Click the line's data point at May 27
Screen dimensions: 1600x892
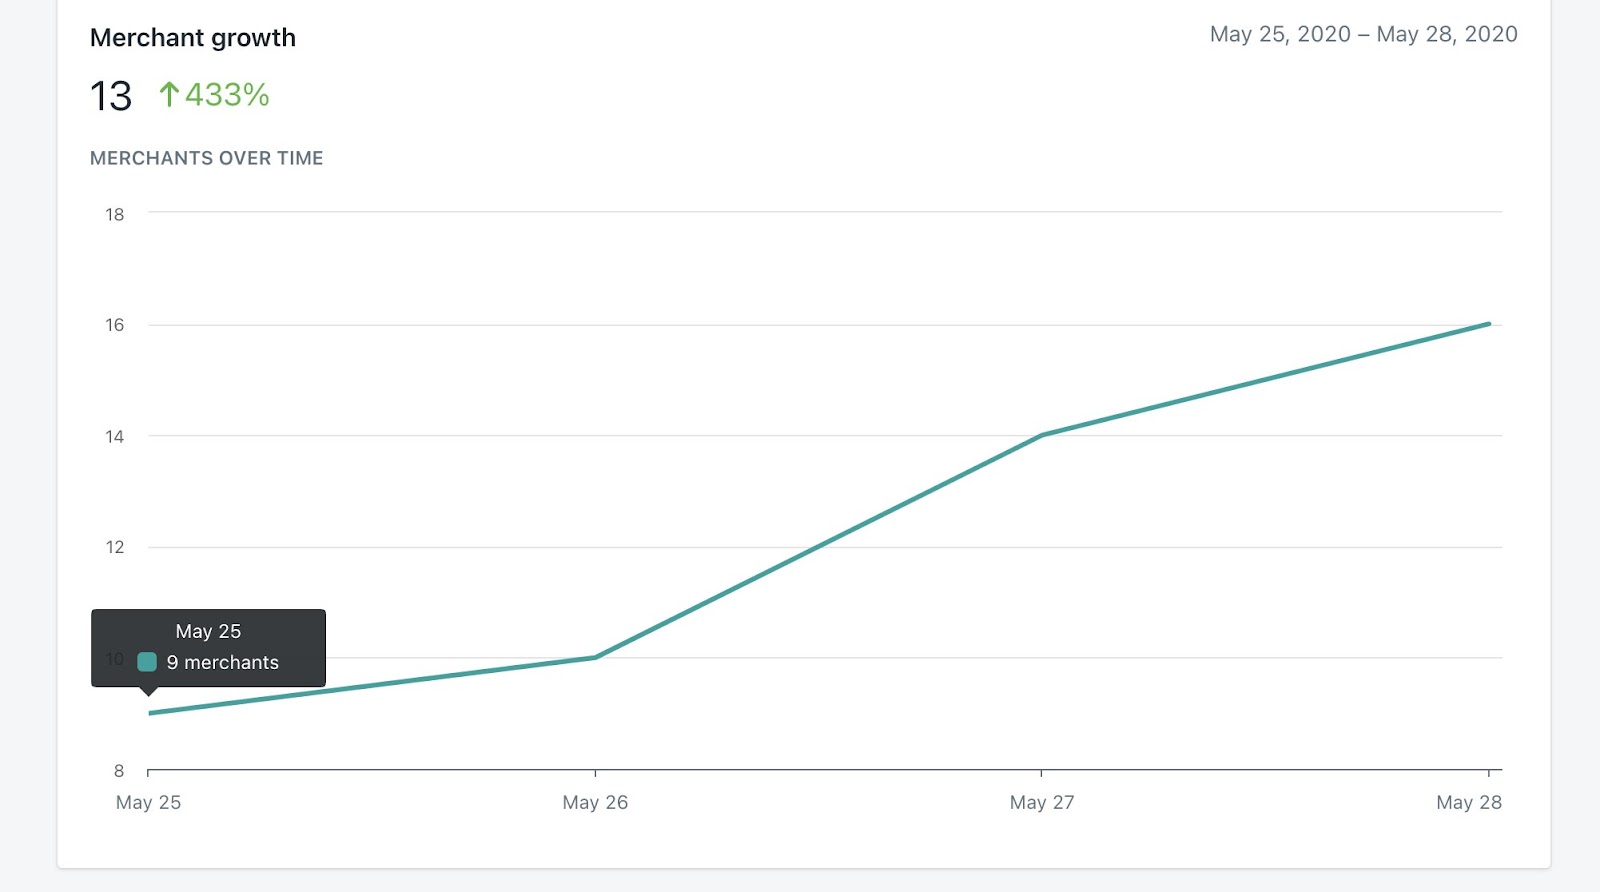pos(1042,435)
